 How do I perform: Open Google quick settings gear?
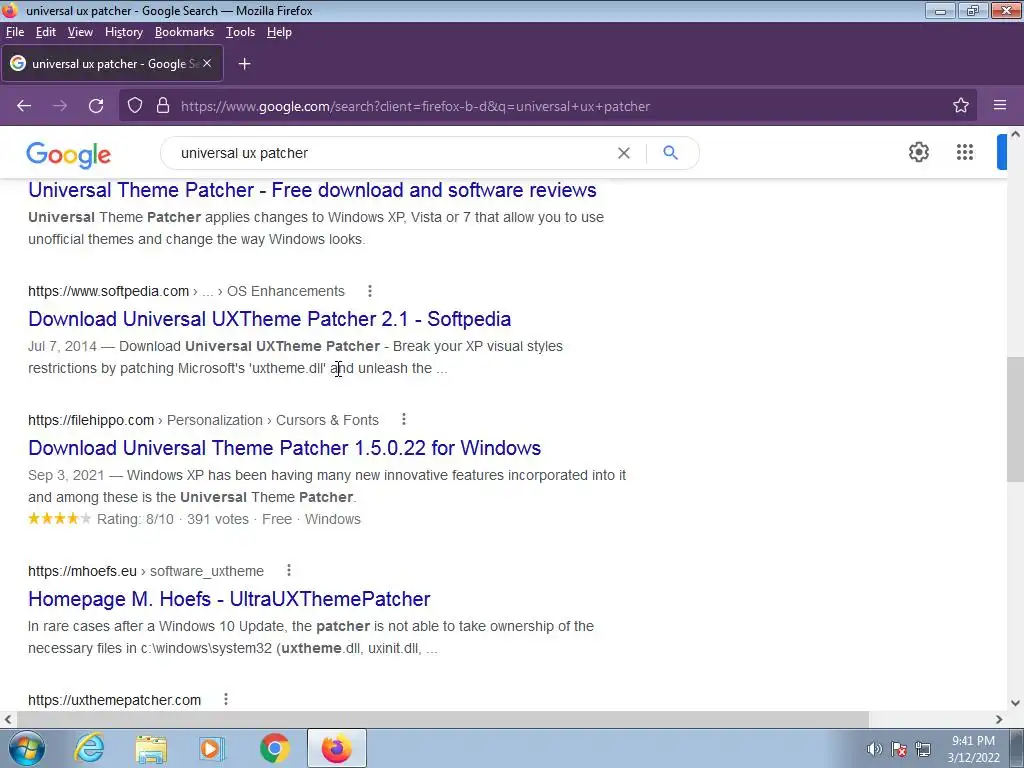pos(918,152)
